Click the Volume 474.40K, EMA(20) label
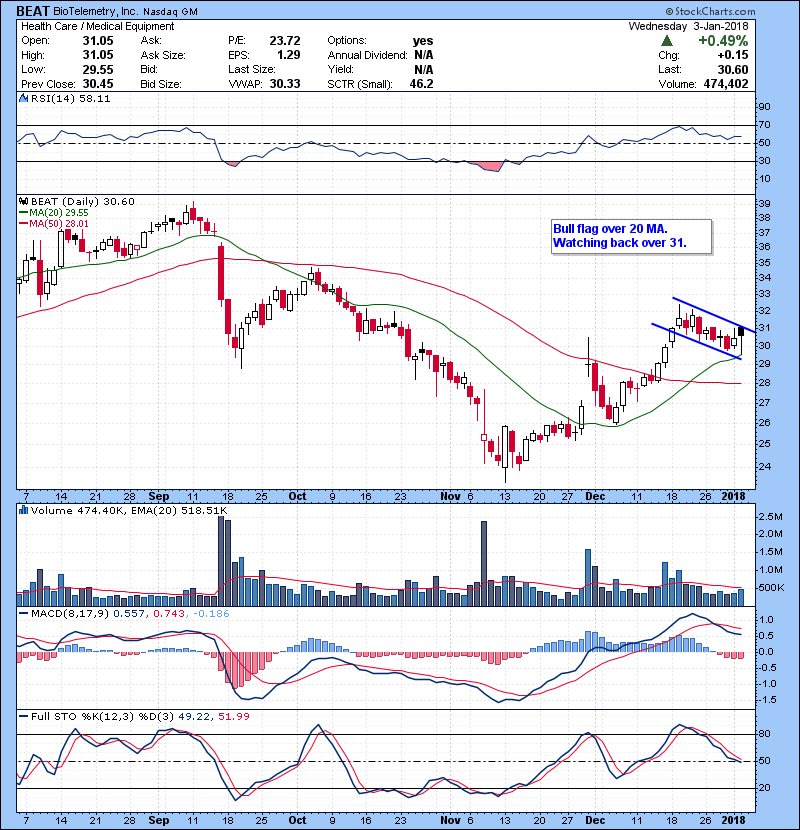Image resolution: width=800 pixels, height=830 pixels. [x=129, y=510]
